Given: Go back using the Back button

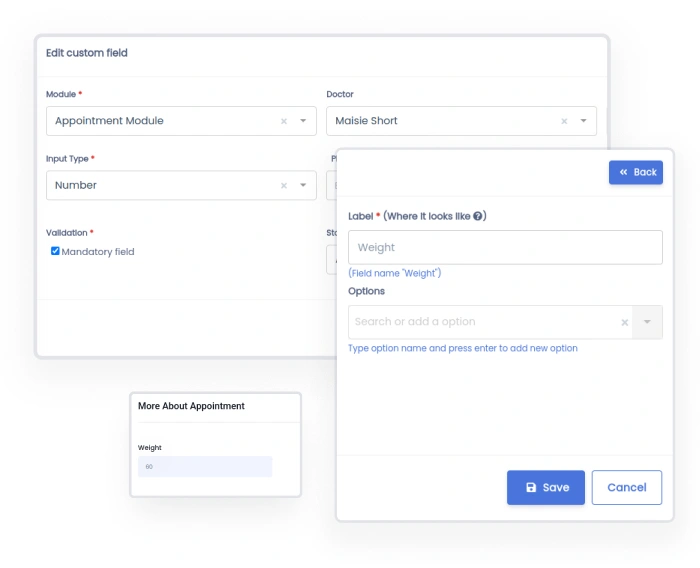Looking at the screenshot, I should (x=636, y=172).
